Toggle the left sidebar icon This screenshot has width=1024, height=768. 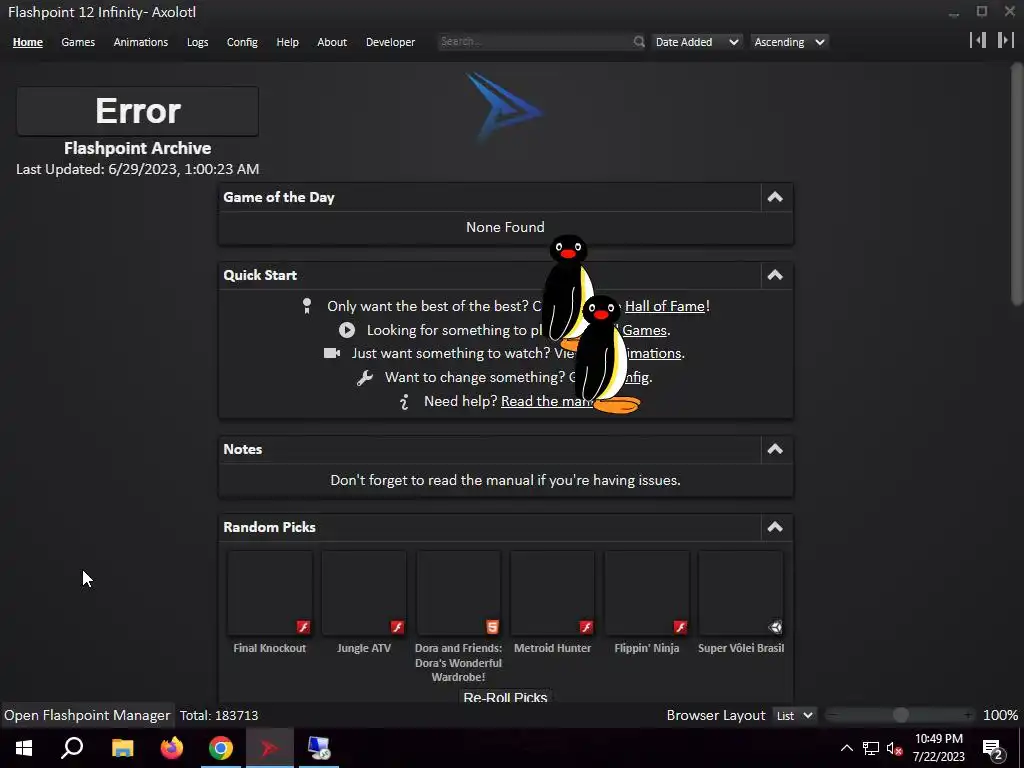coord(978,40)
